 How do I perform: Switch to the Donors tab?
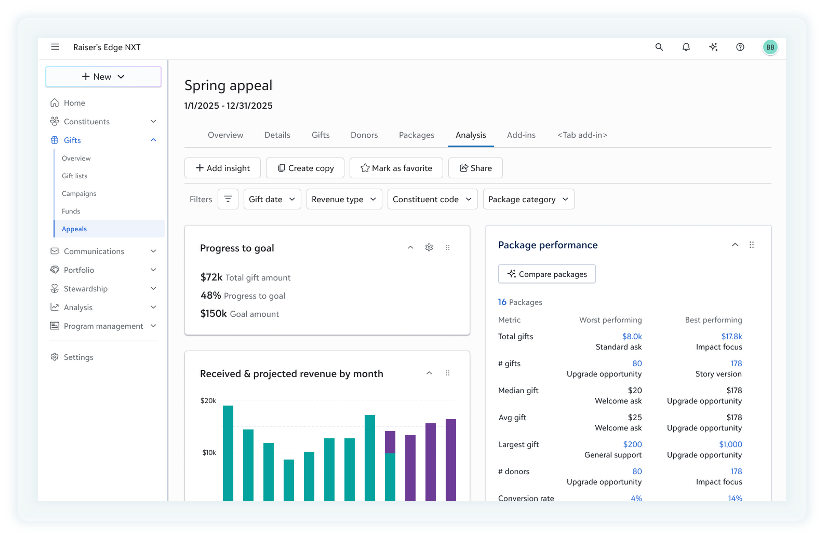[364, 135]
